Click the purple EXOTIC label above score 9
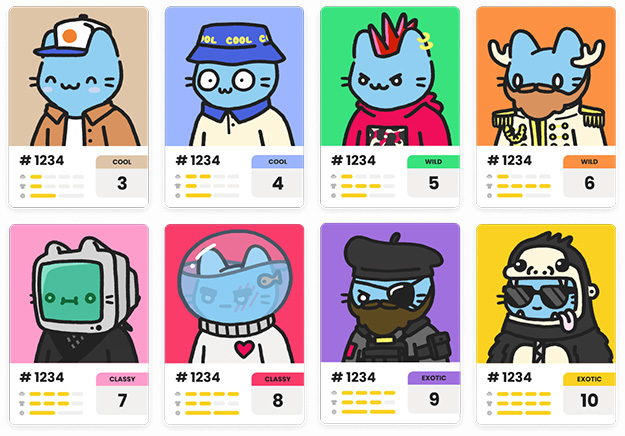This screenshot has height=436, width=625. coord(434,378)
